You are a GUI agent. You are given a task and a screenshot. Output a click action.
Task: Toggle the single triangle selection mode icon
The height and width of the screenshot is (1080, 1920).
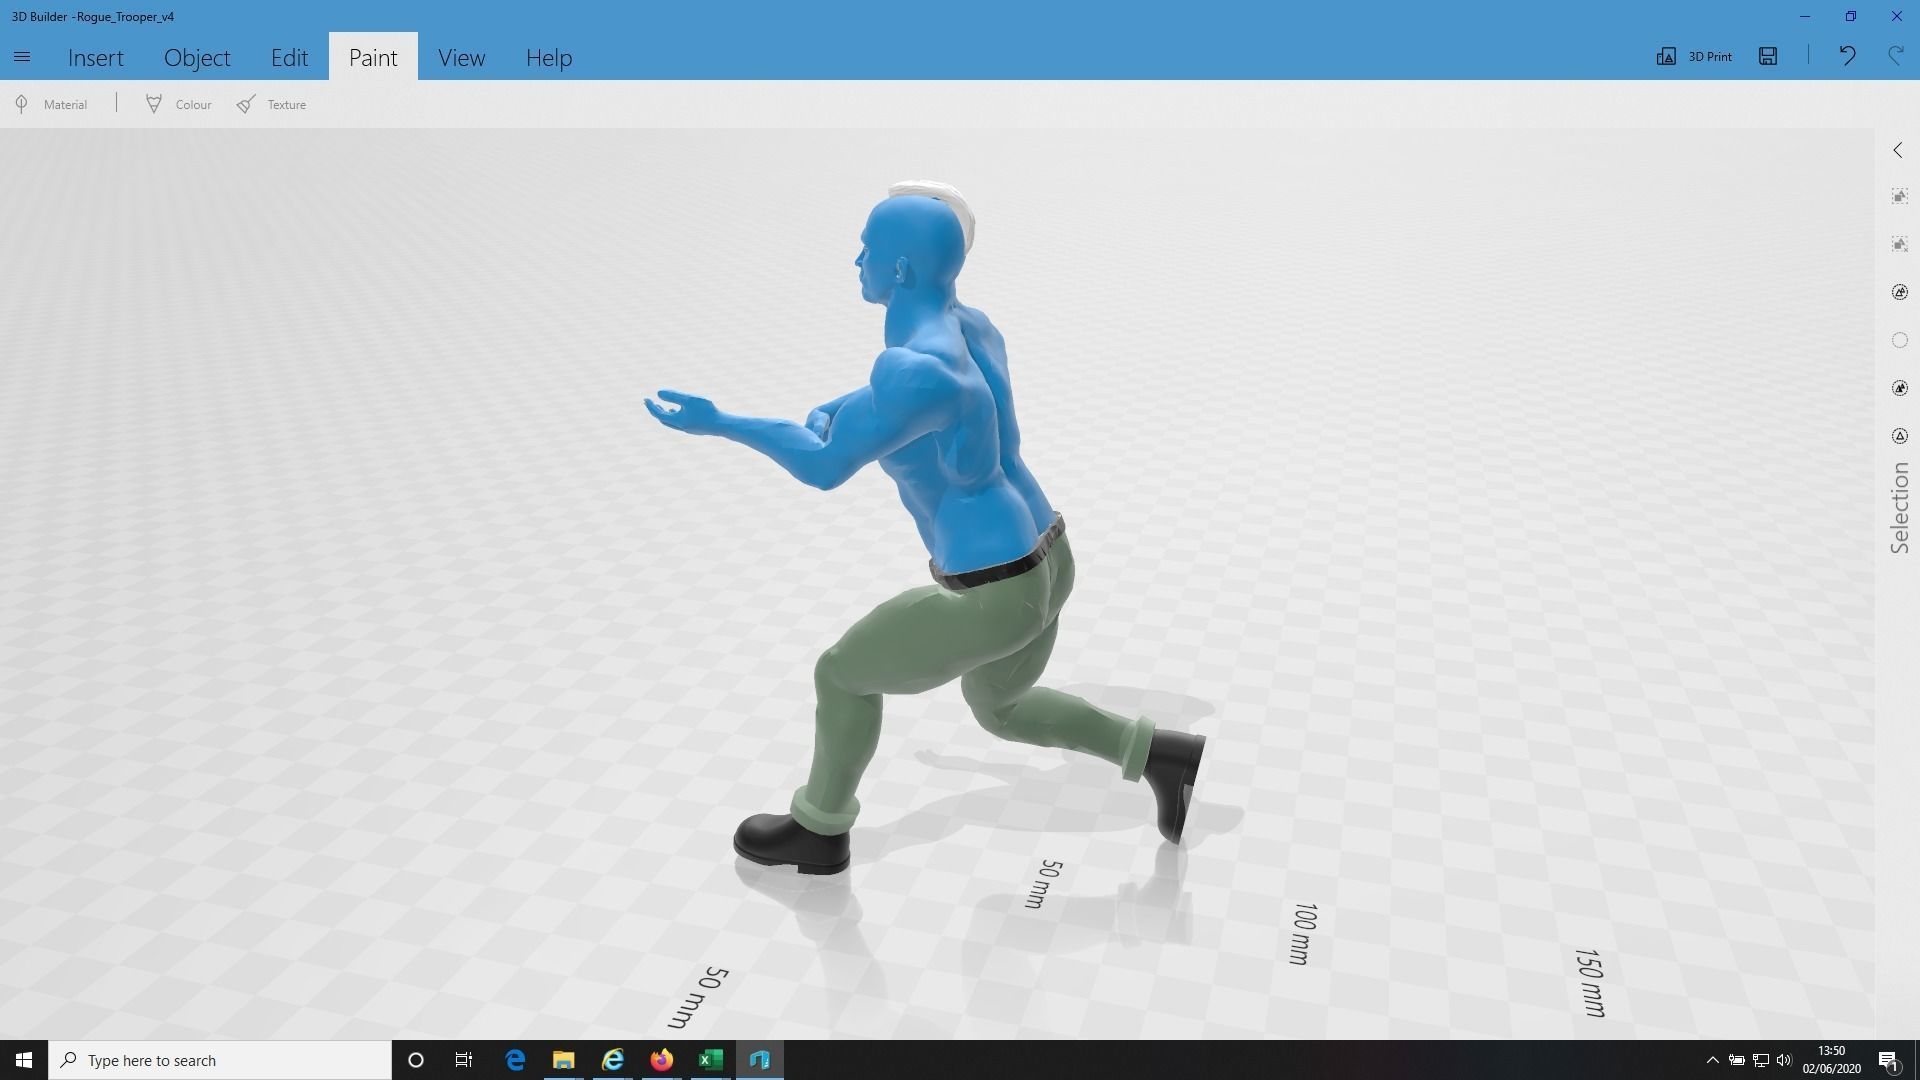(1899, 436)
